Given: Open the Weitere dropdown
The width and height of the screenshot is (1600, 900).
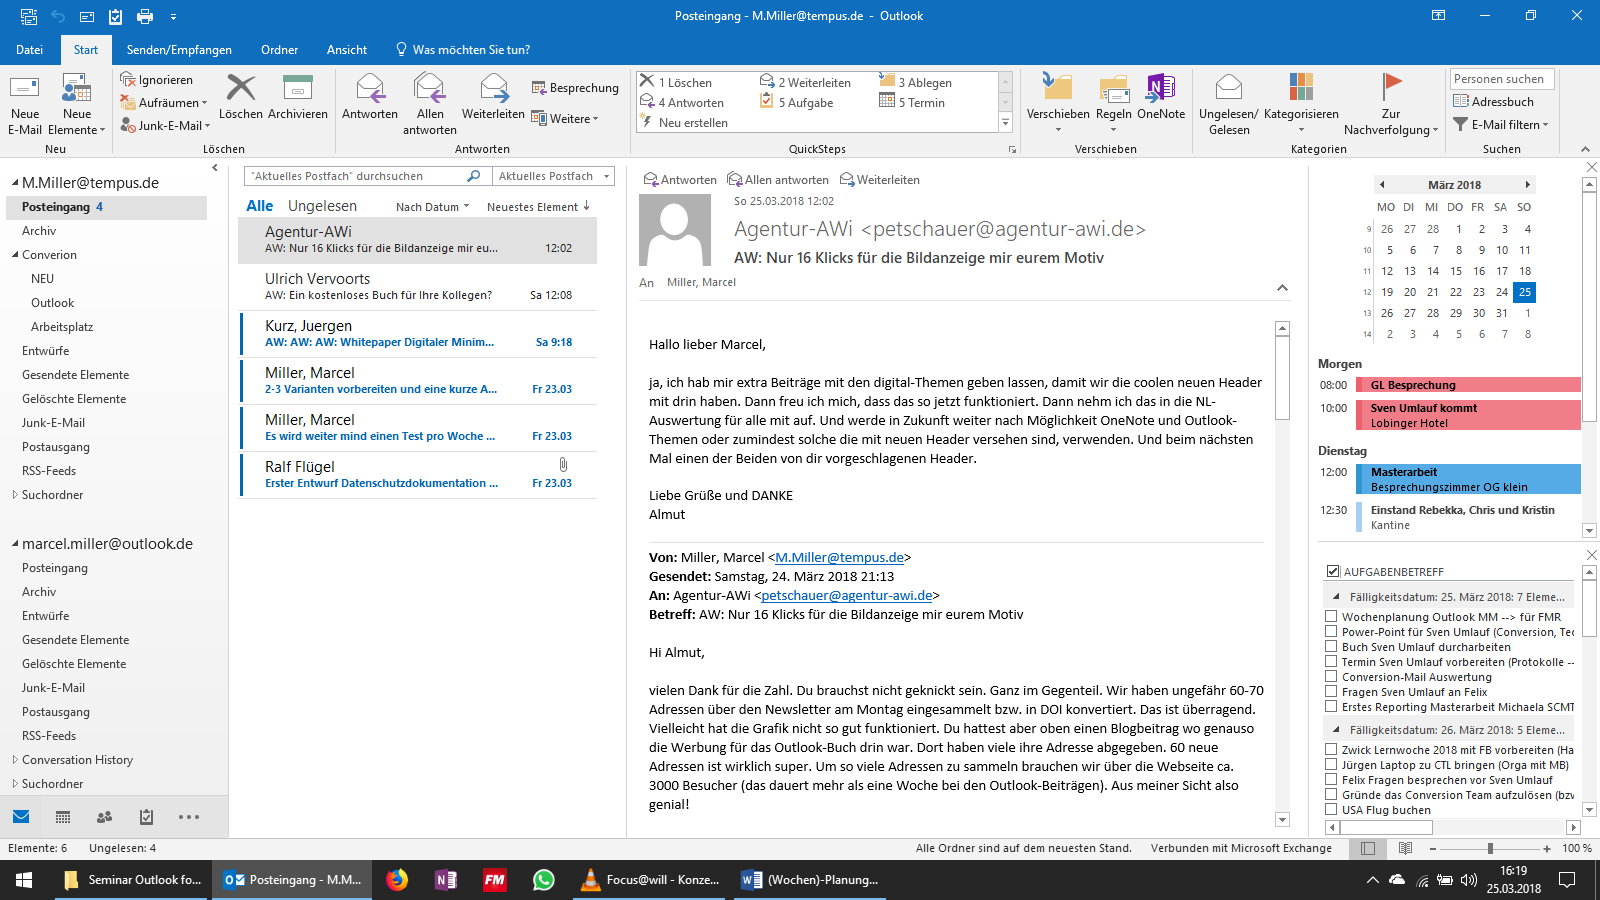Looking at the screenshot, I should pos(565,119).
